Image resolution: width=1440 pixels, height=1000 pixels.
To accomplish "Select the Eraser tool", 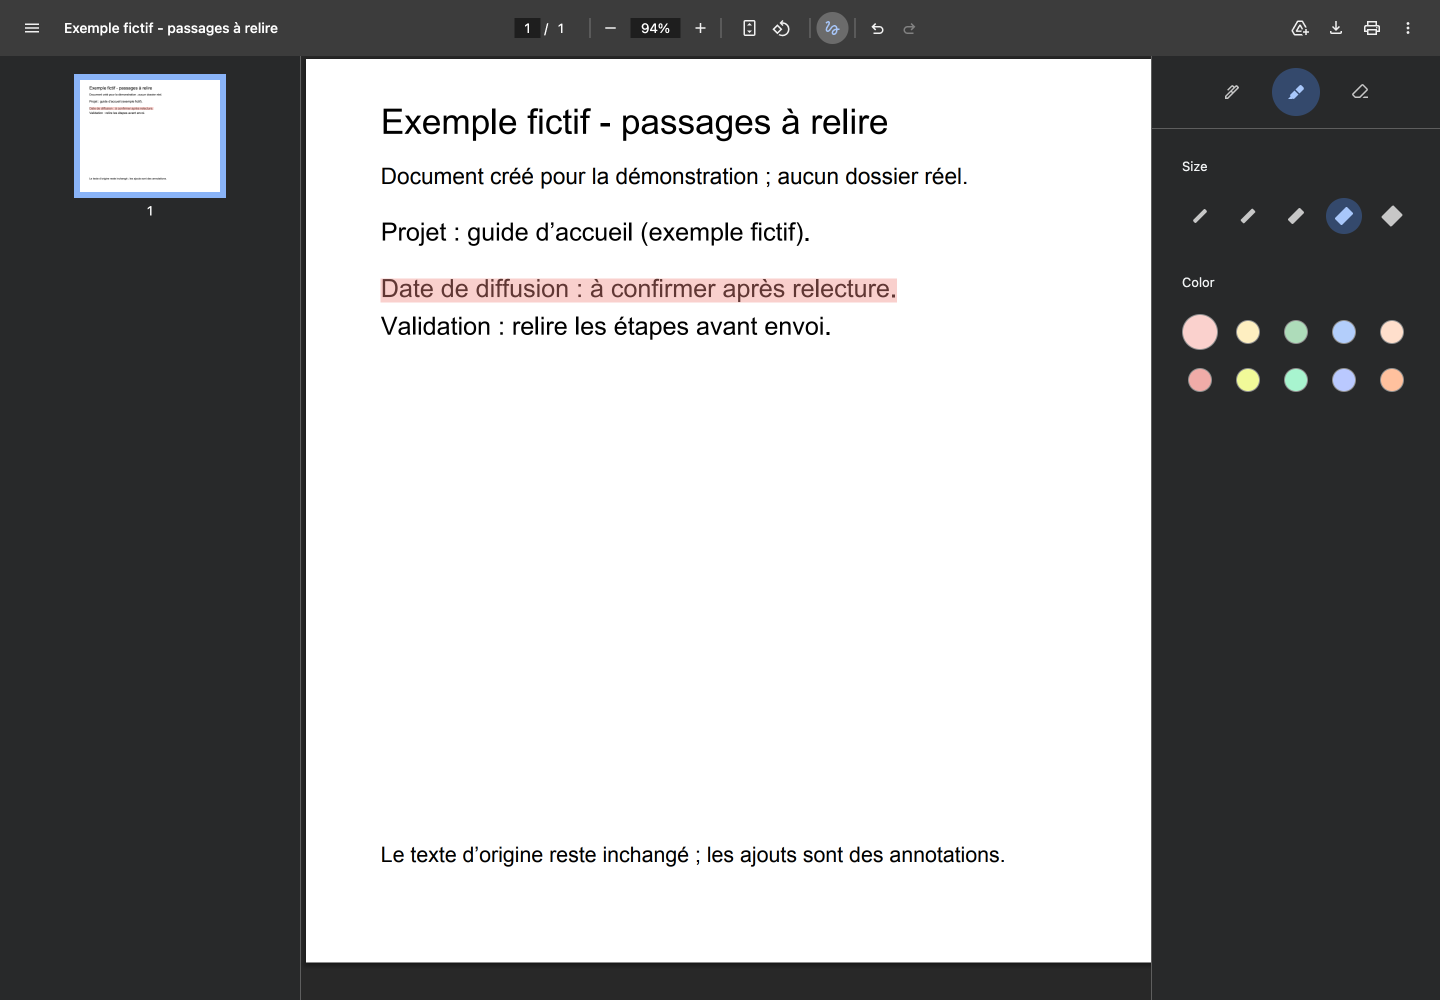I will click(x=1360, y=92).
